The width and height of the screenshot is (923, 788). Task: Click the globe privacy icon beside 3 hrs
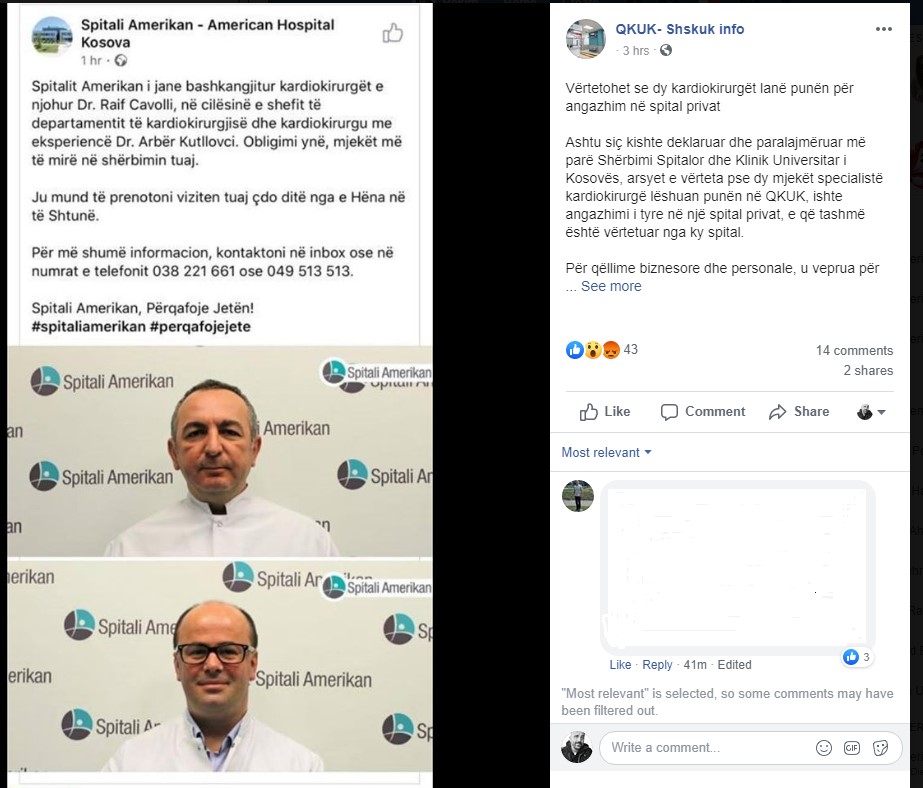click(x=666, y=51)
